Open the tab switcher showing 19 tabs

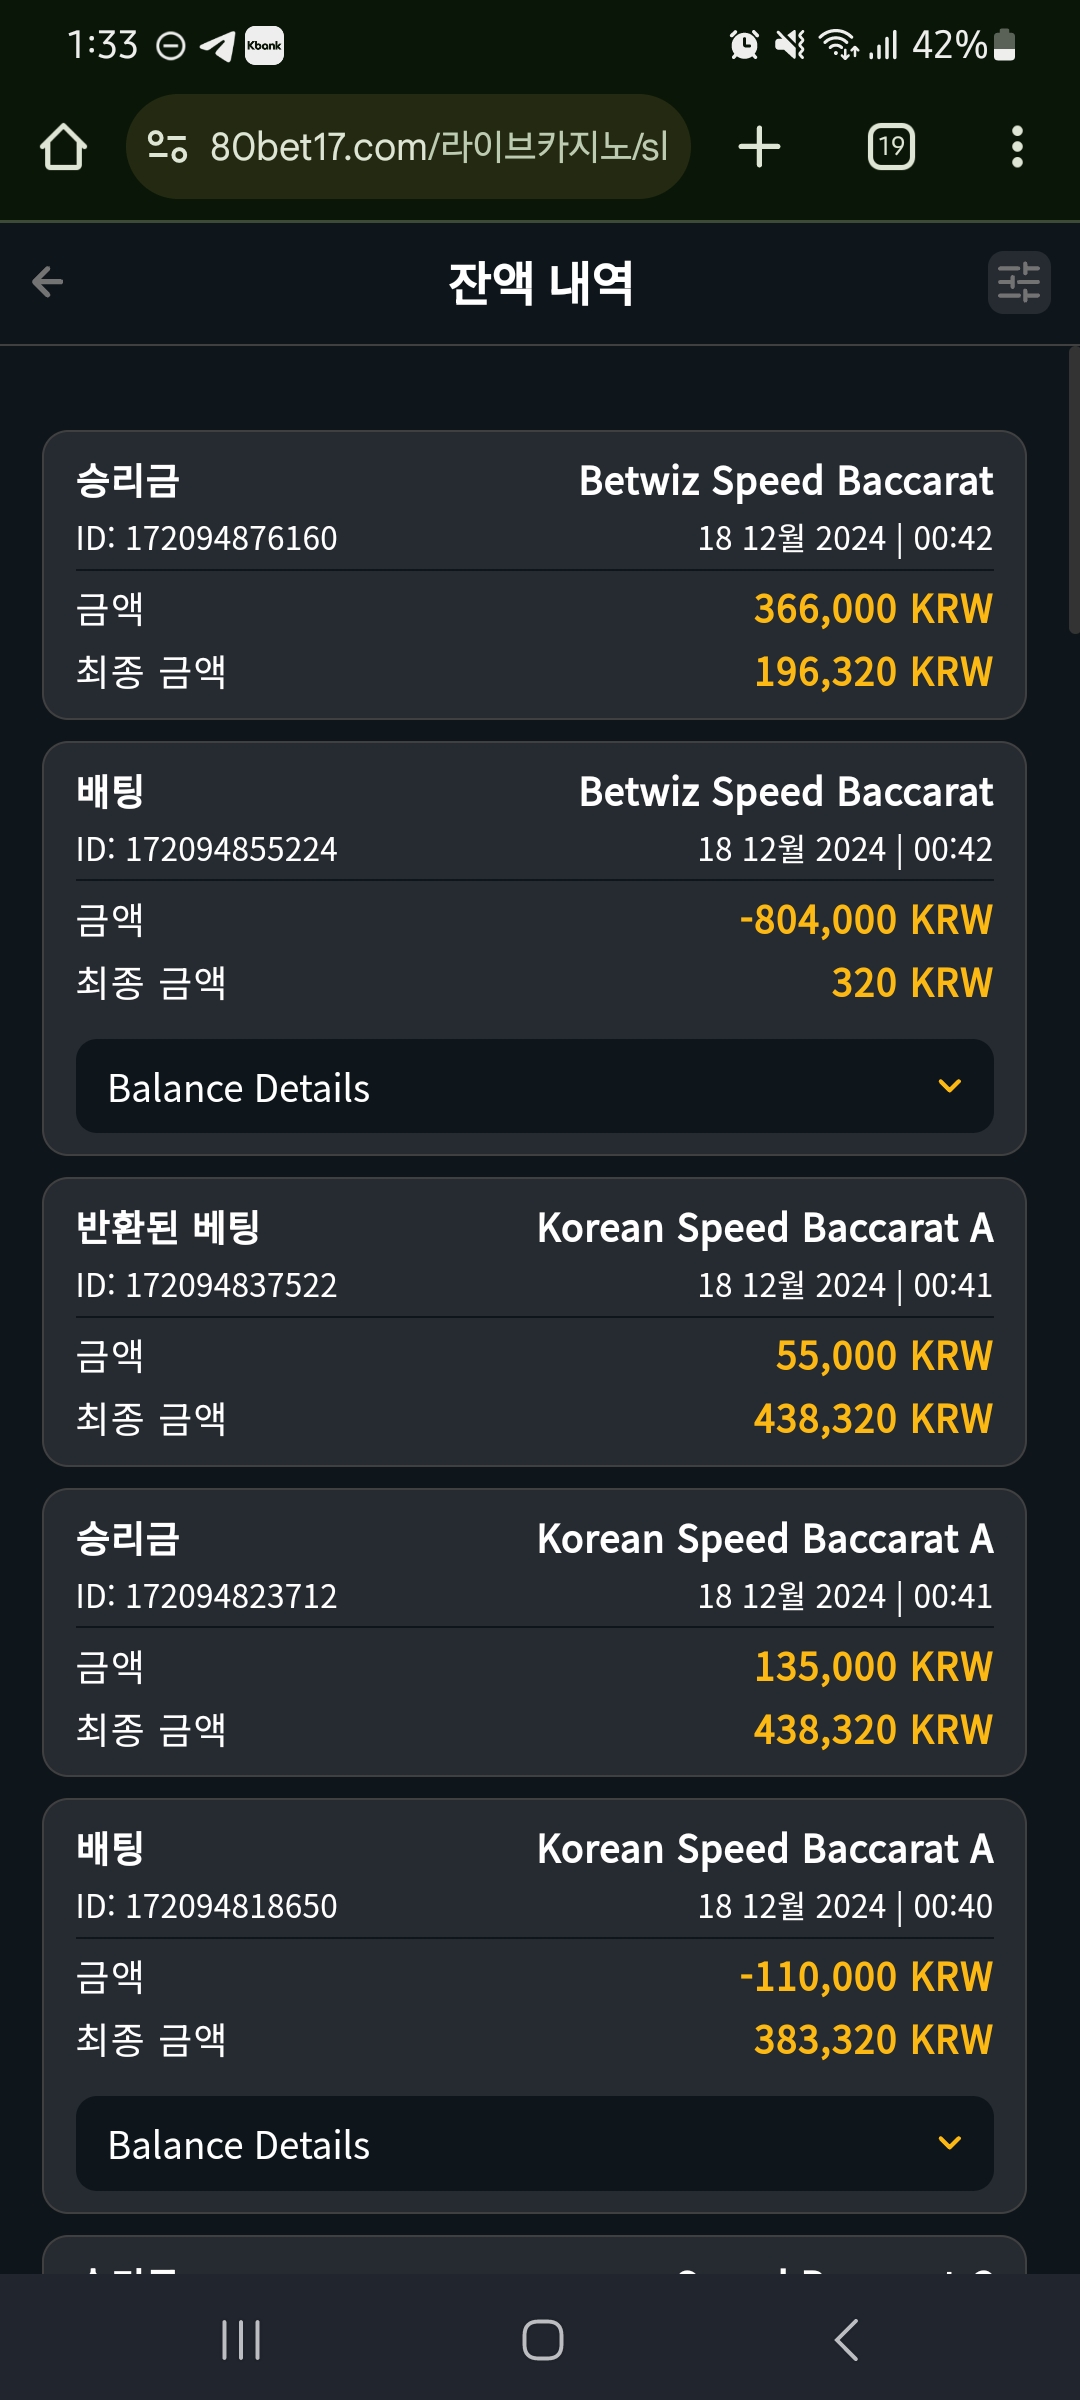(x=891, y=147)
